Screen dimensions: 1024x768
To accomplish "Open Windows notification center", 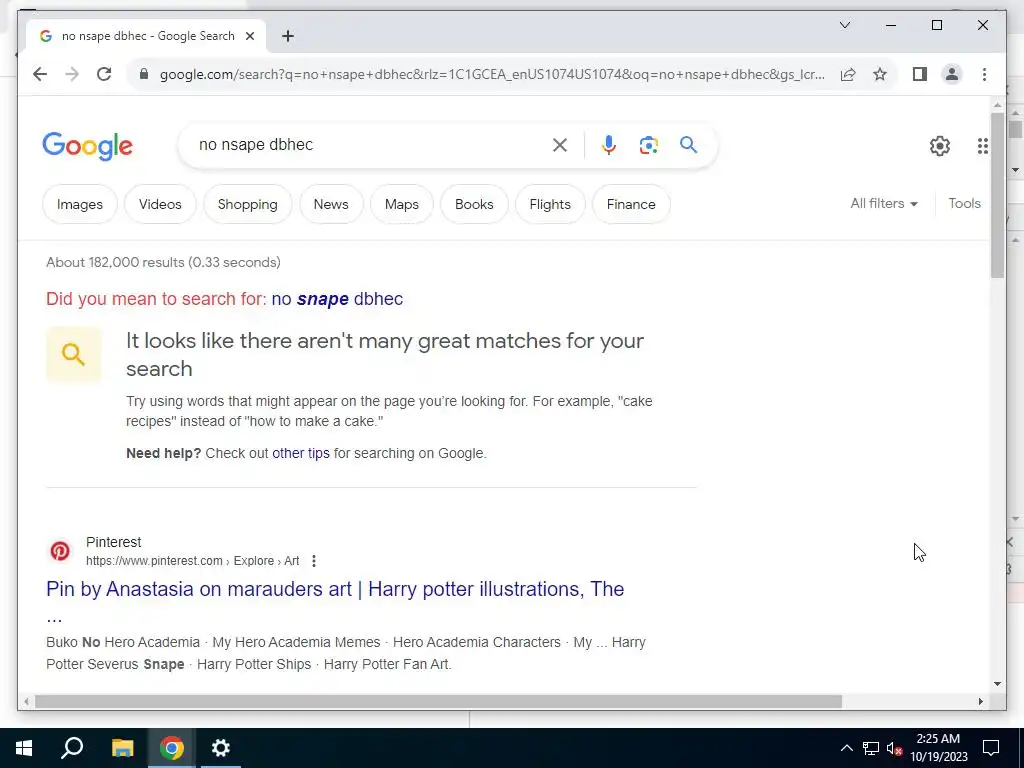I will (991, 748).
